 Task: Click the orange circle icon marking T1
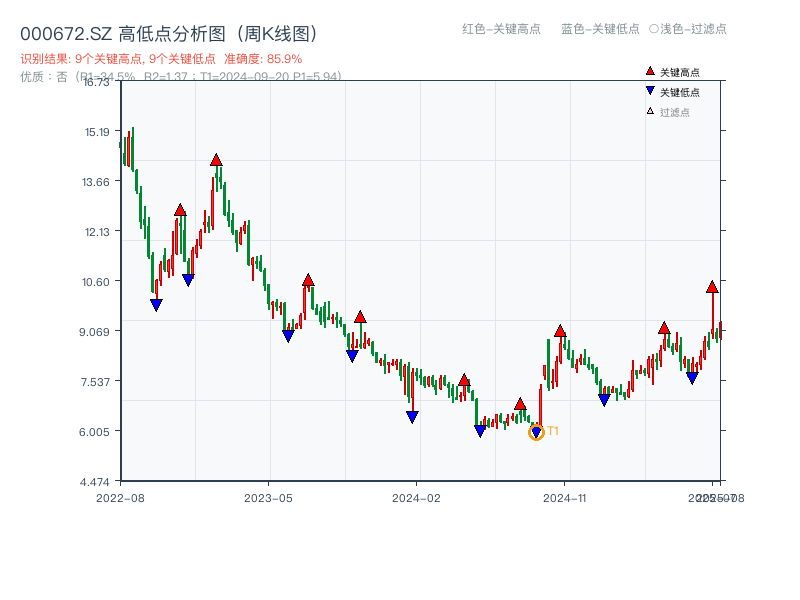point(536,432)
